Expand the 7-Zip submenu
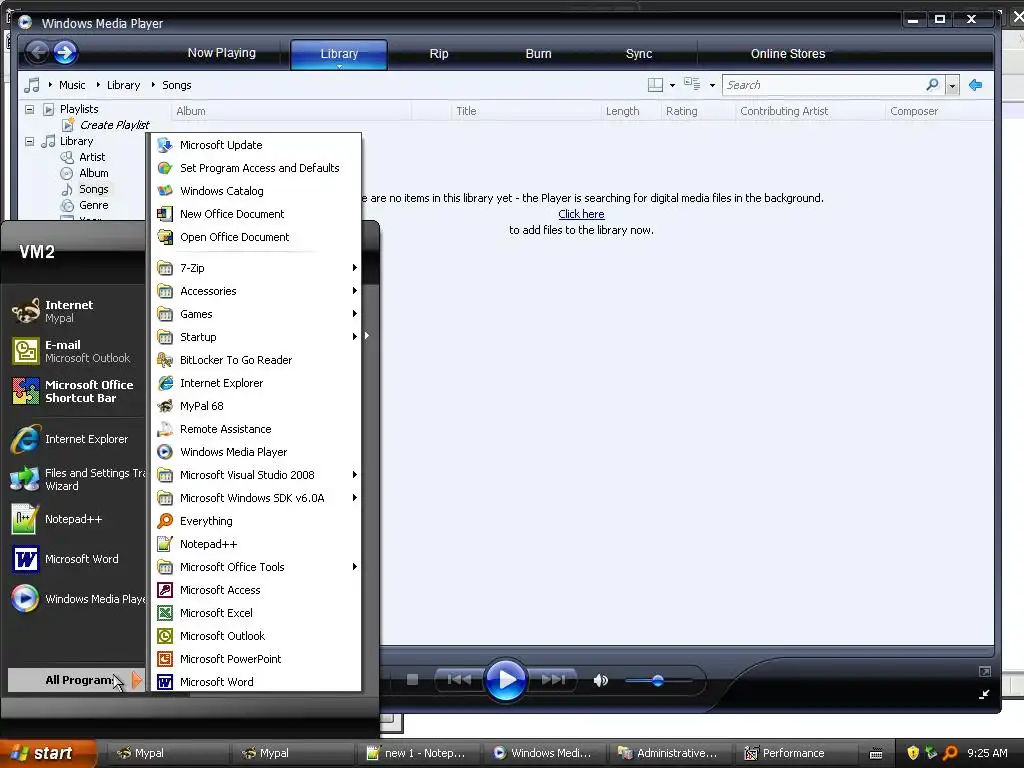Image resolution: width=1024 pixels, height=768 pixels. click(256, 268)
